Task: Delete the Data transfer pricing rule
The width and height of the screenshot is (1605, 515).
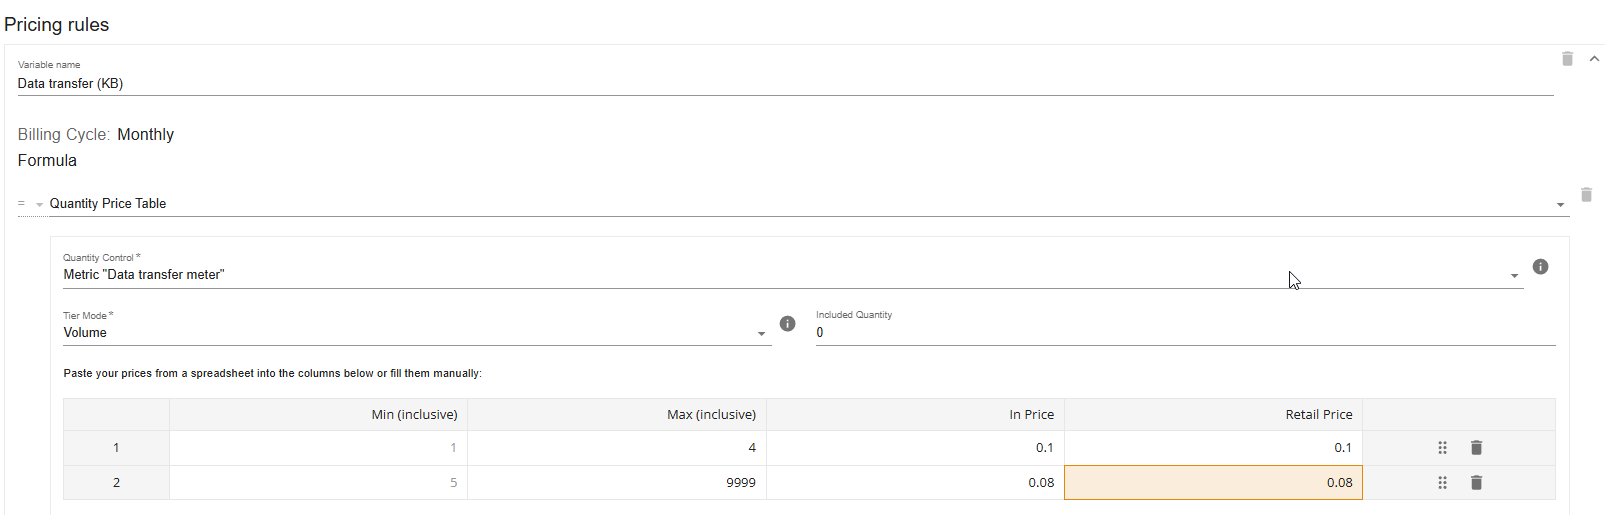Action: [x=1567, y=59]
